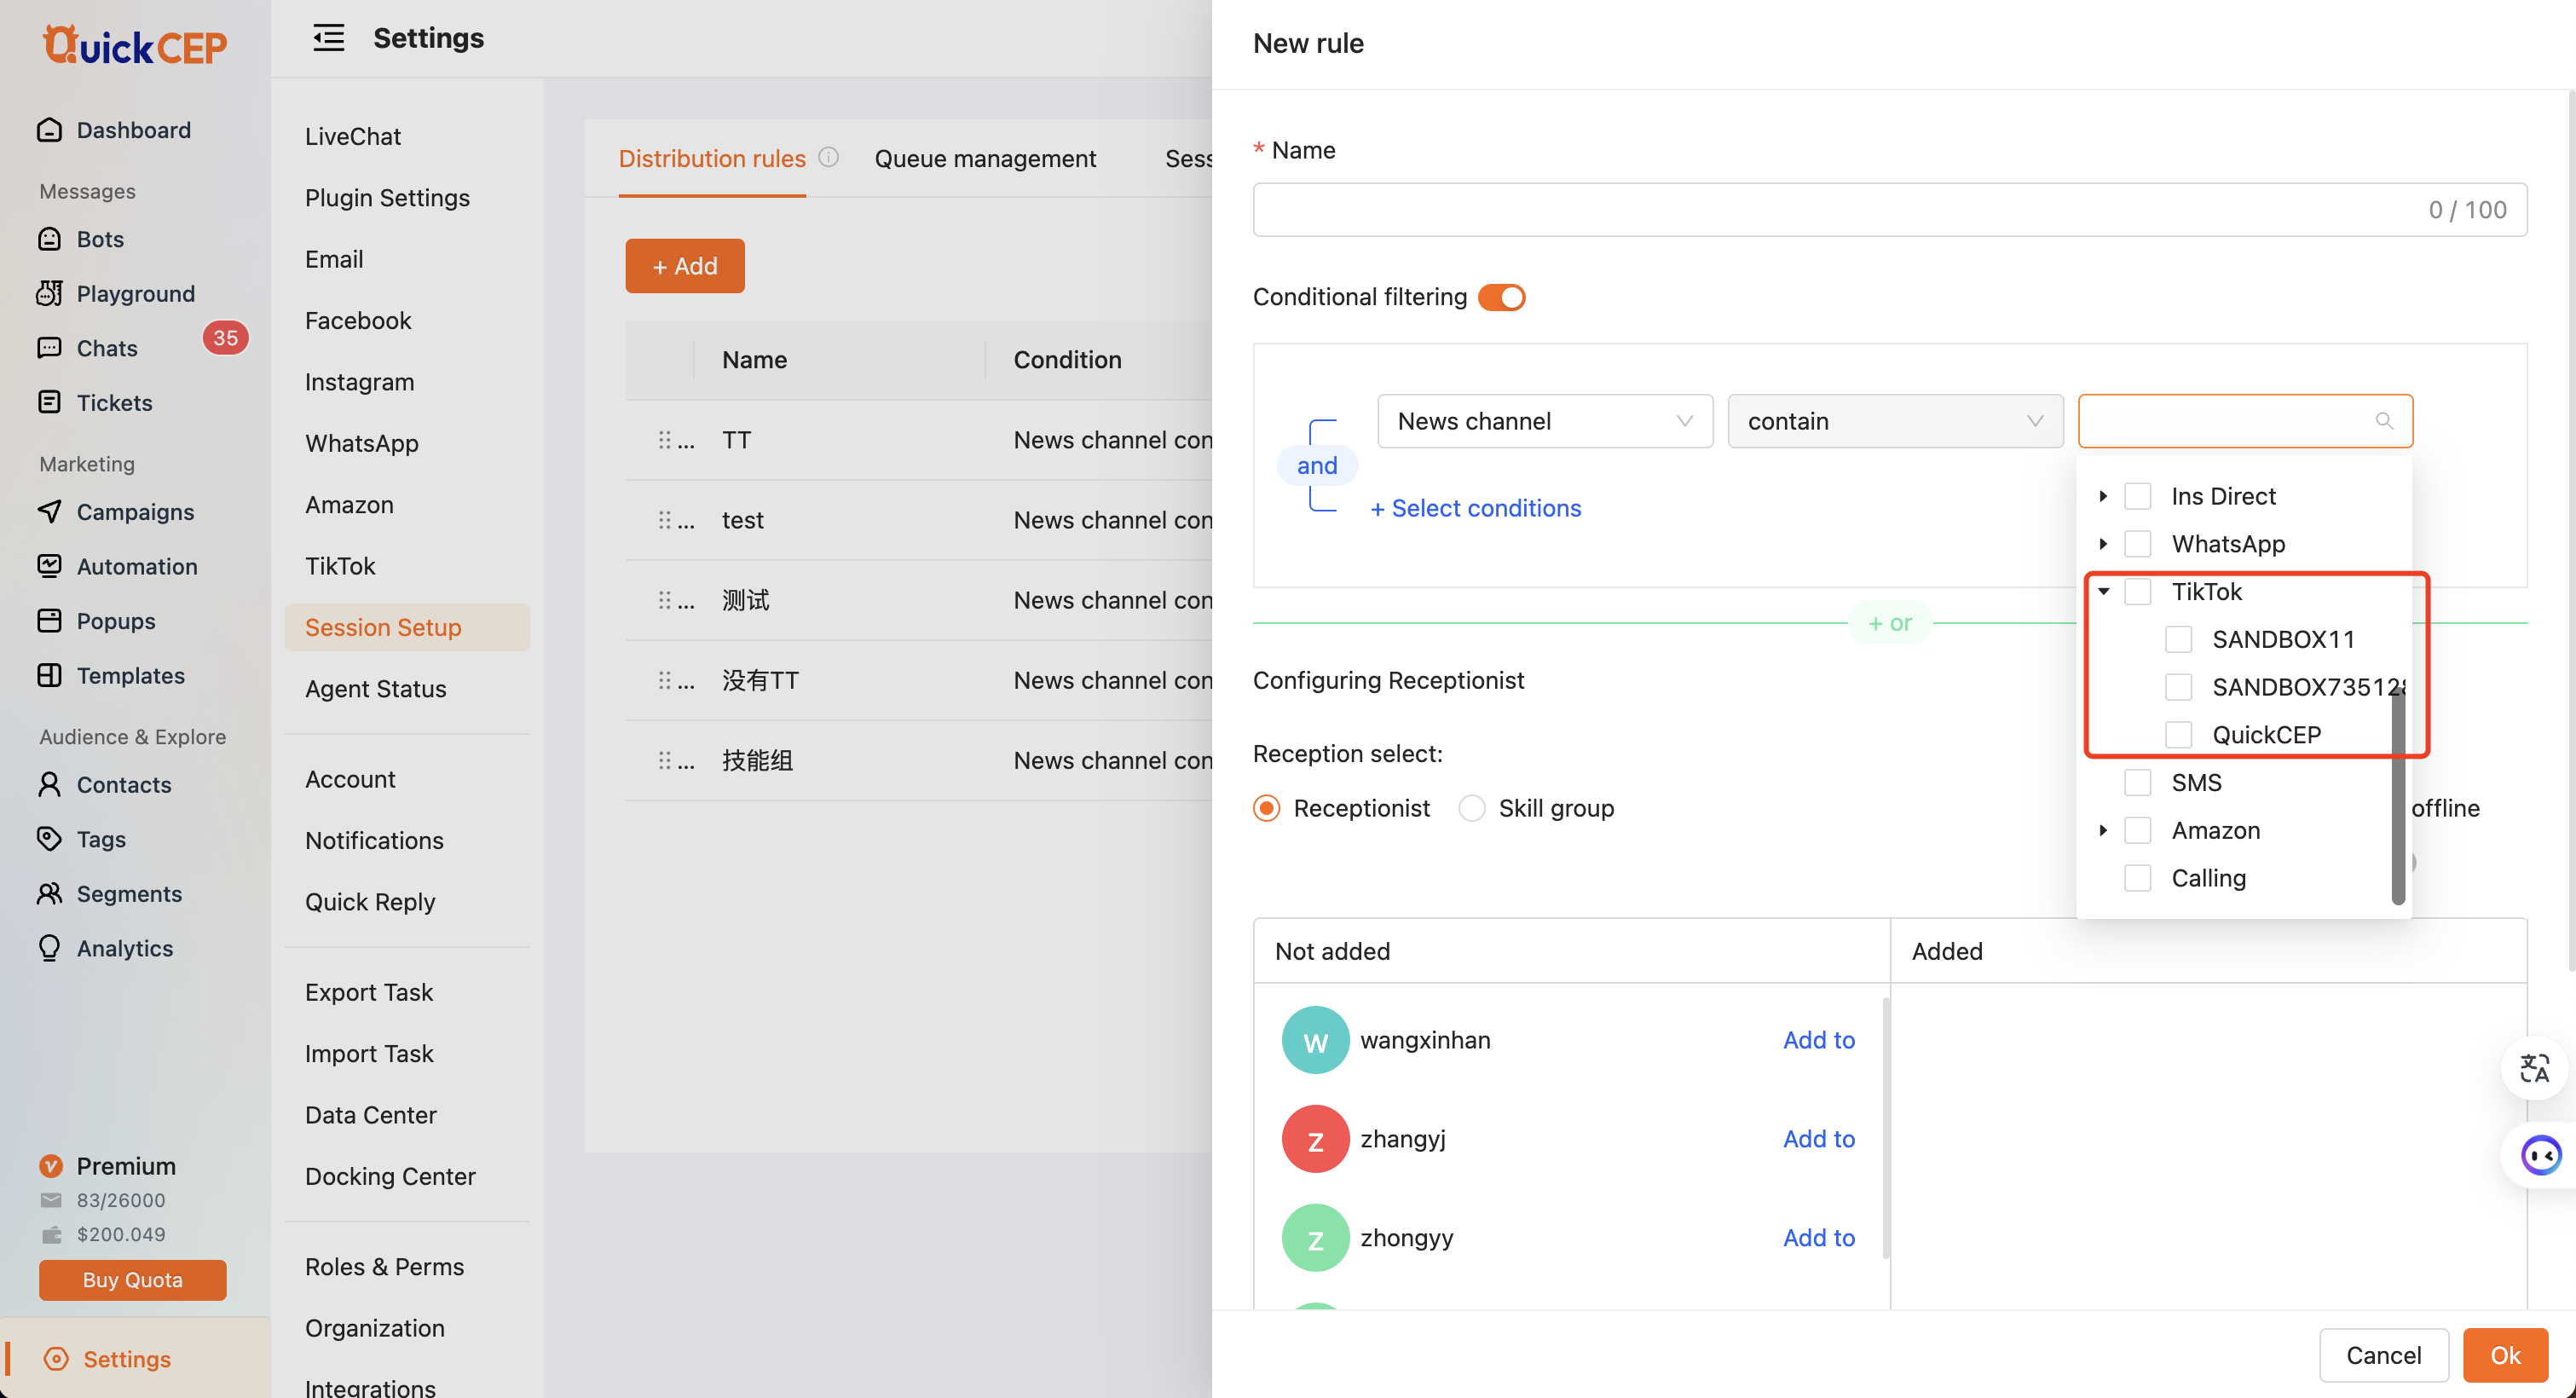2576x1398 pixels.
Task: Focus the rule Name input field
Action: click(x=1889, y=210)
